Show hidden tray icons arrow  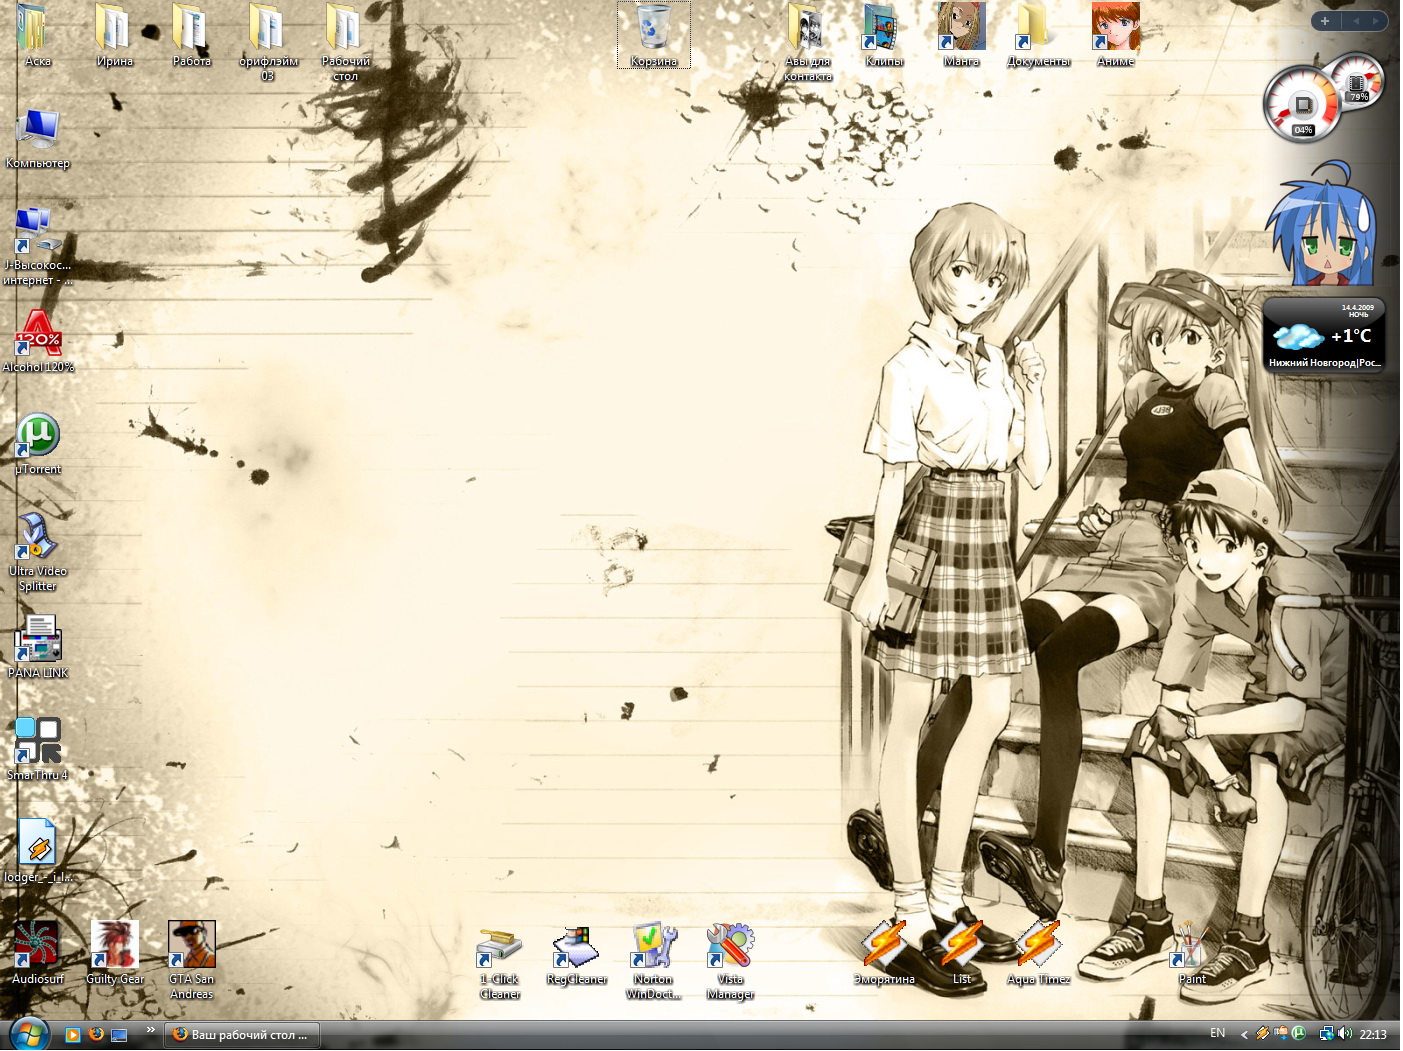click(1244, 1035)
